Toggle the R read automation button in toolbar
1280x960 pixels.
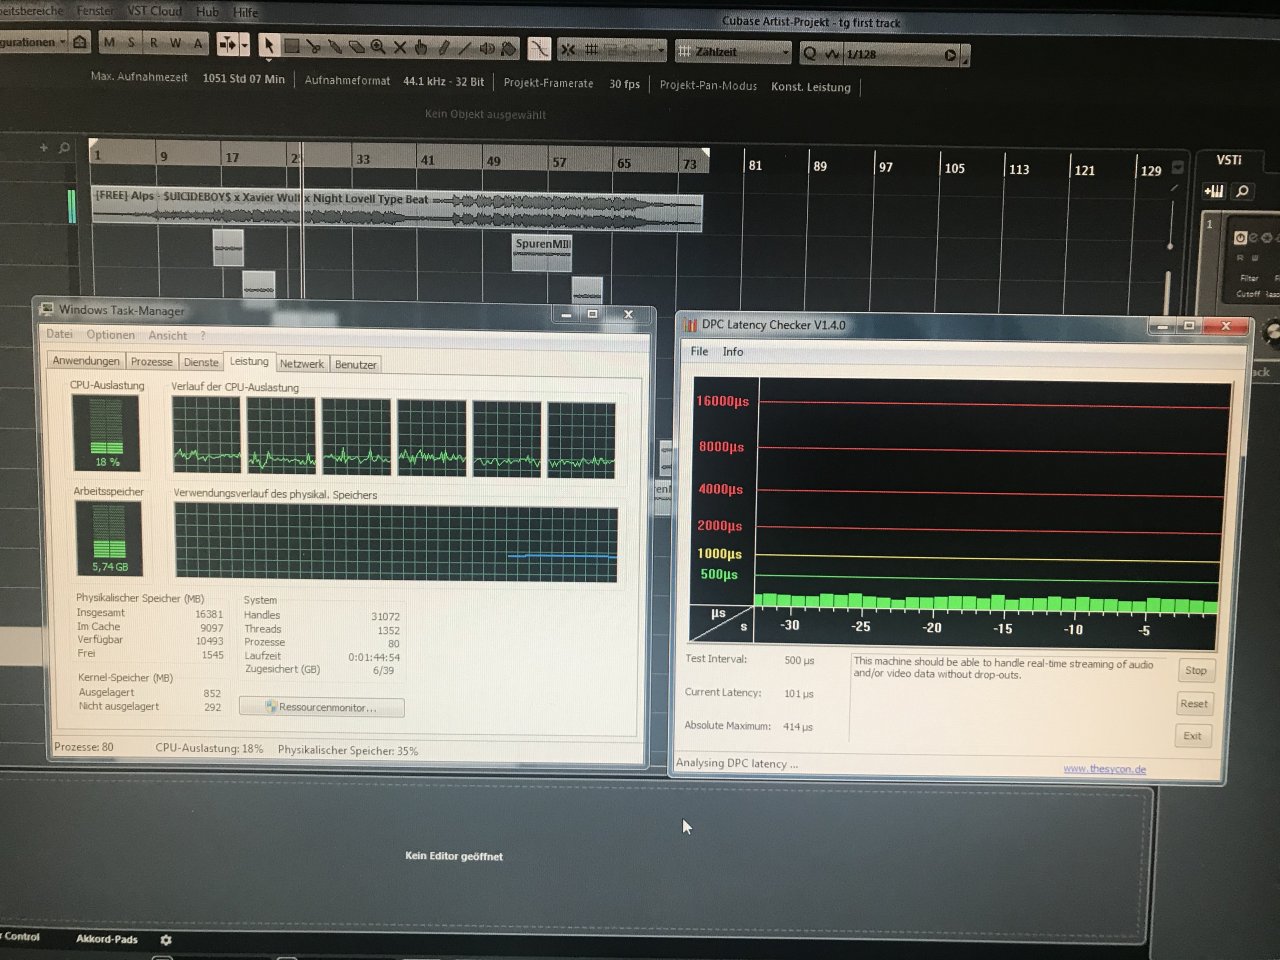point(153,43)
